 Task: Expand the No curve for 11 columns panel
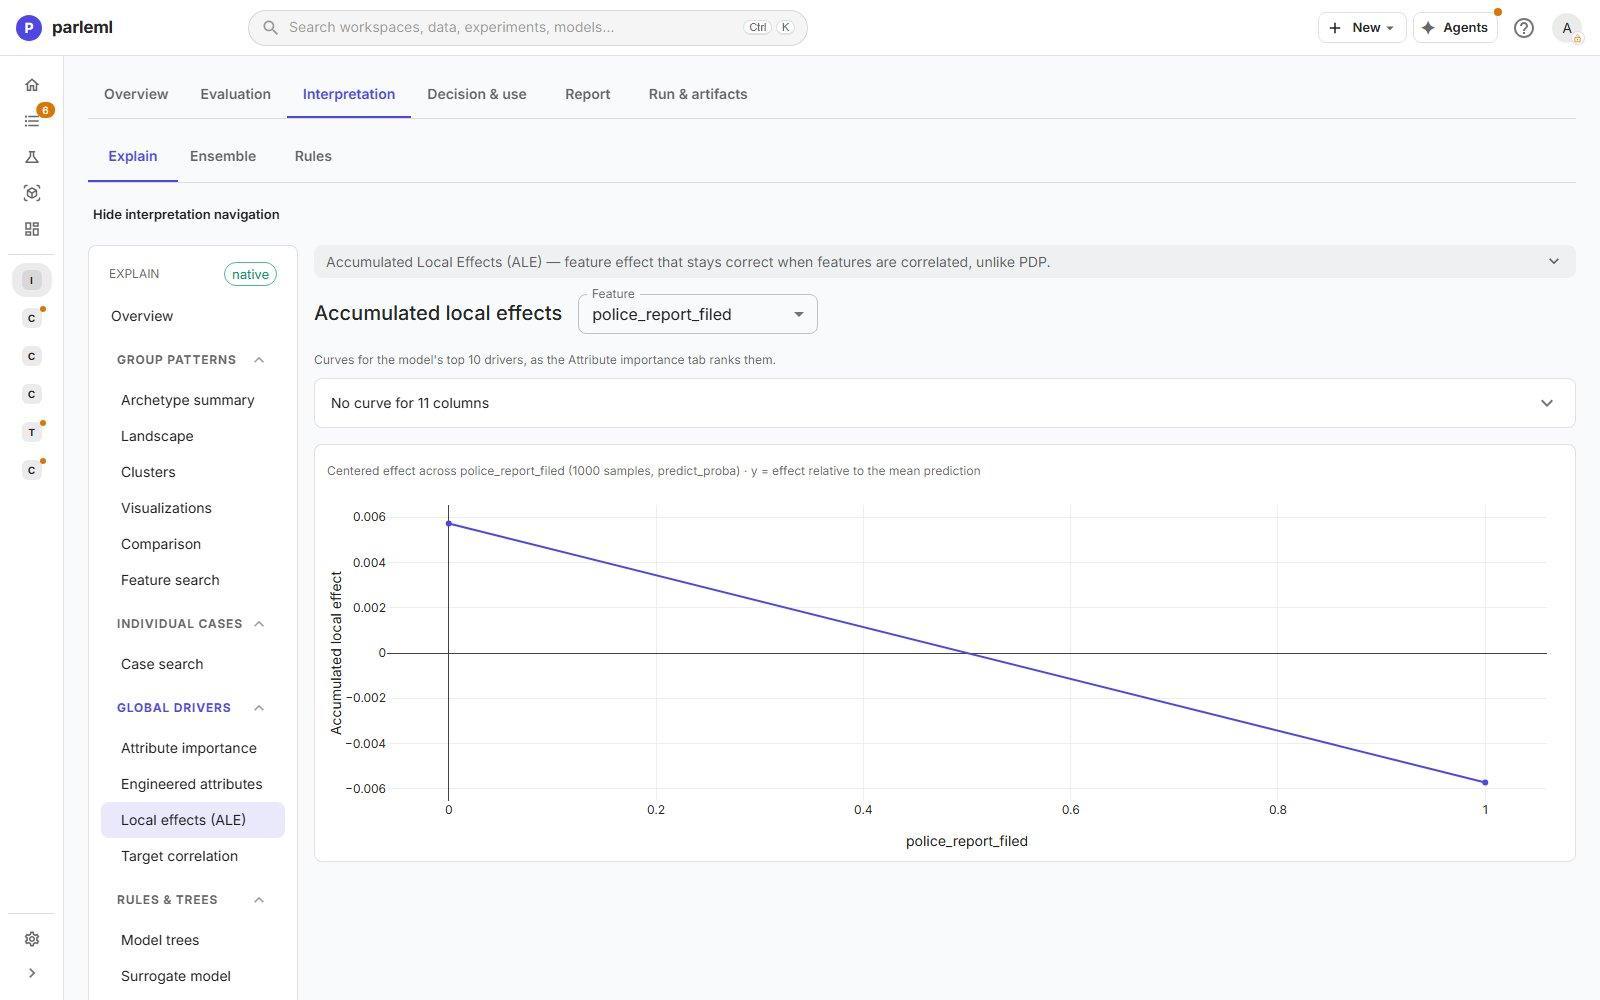[x=945, y=403]
